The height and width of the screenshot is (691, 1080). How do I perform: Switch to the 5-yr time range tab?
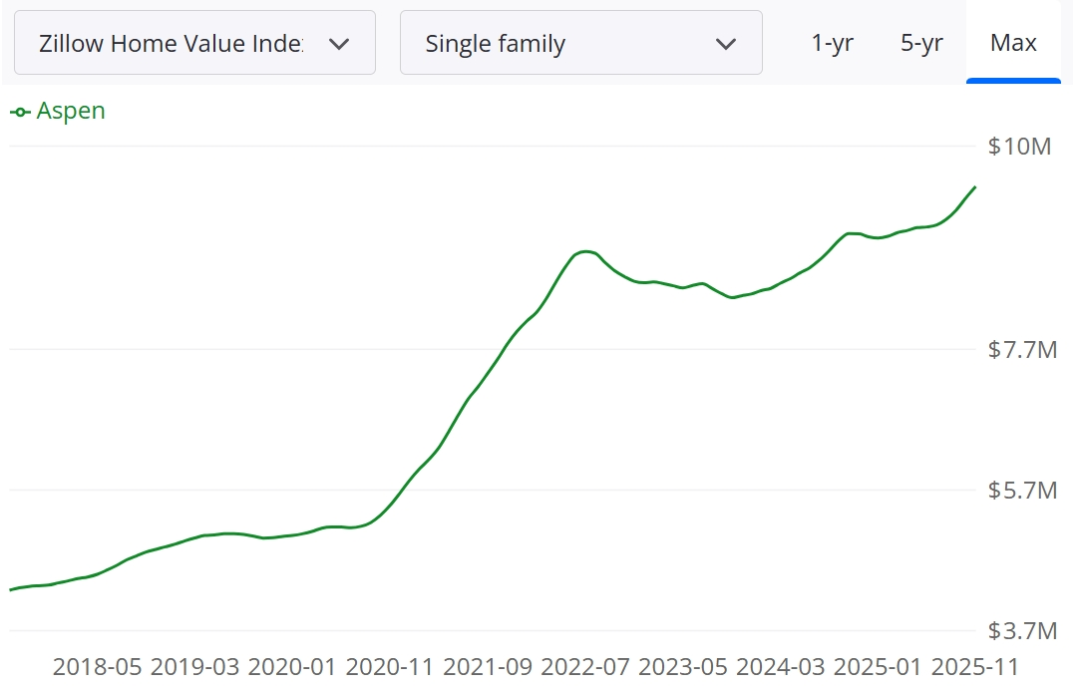pos(922,43)
